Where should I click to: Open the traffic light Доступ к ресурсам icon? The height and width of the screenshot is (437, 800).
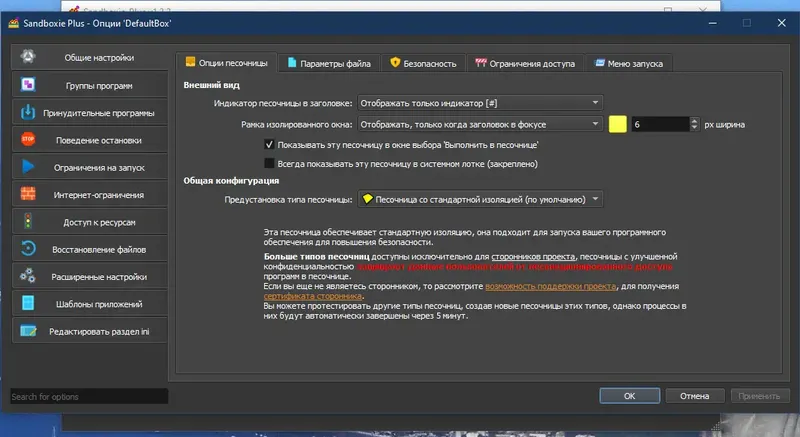[x=28, y=221]
